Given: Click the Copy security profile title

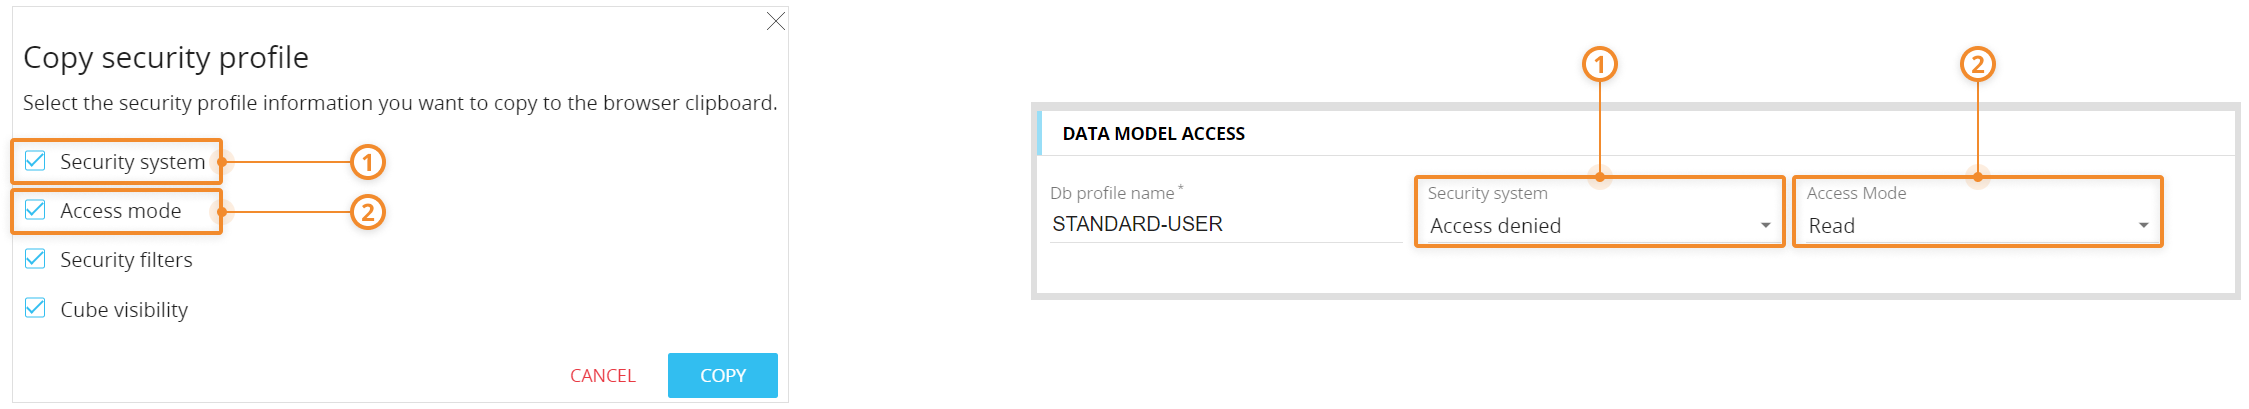Looking at the screenshot, I should (166, 58).
